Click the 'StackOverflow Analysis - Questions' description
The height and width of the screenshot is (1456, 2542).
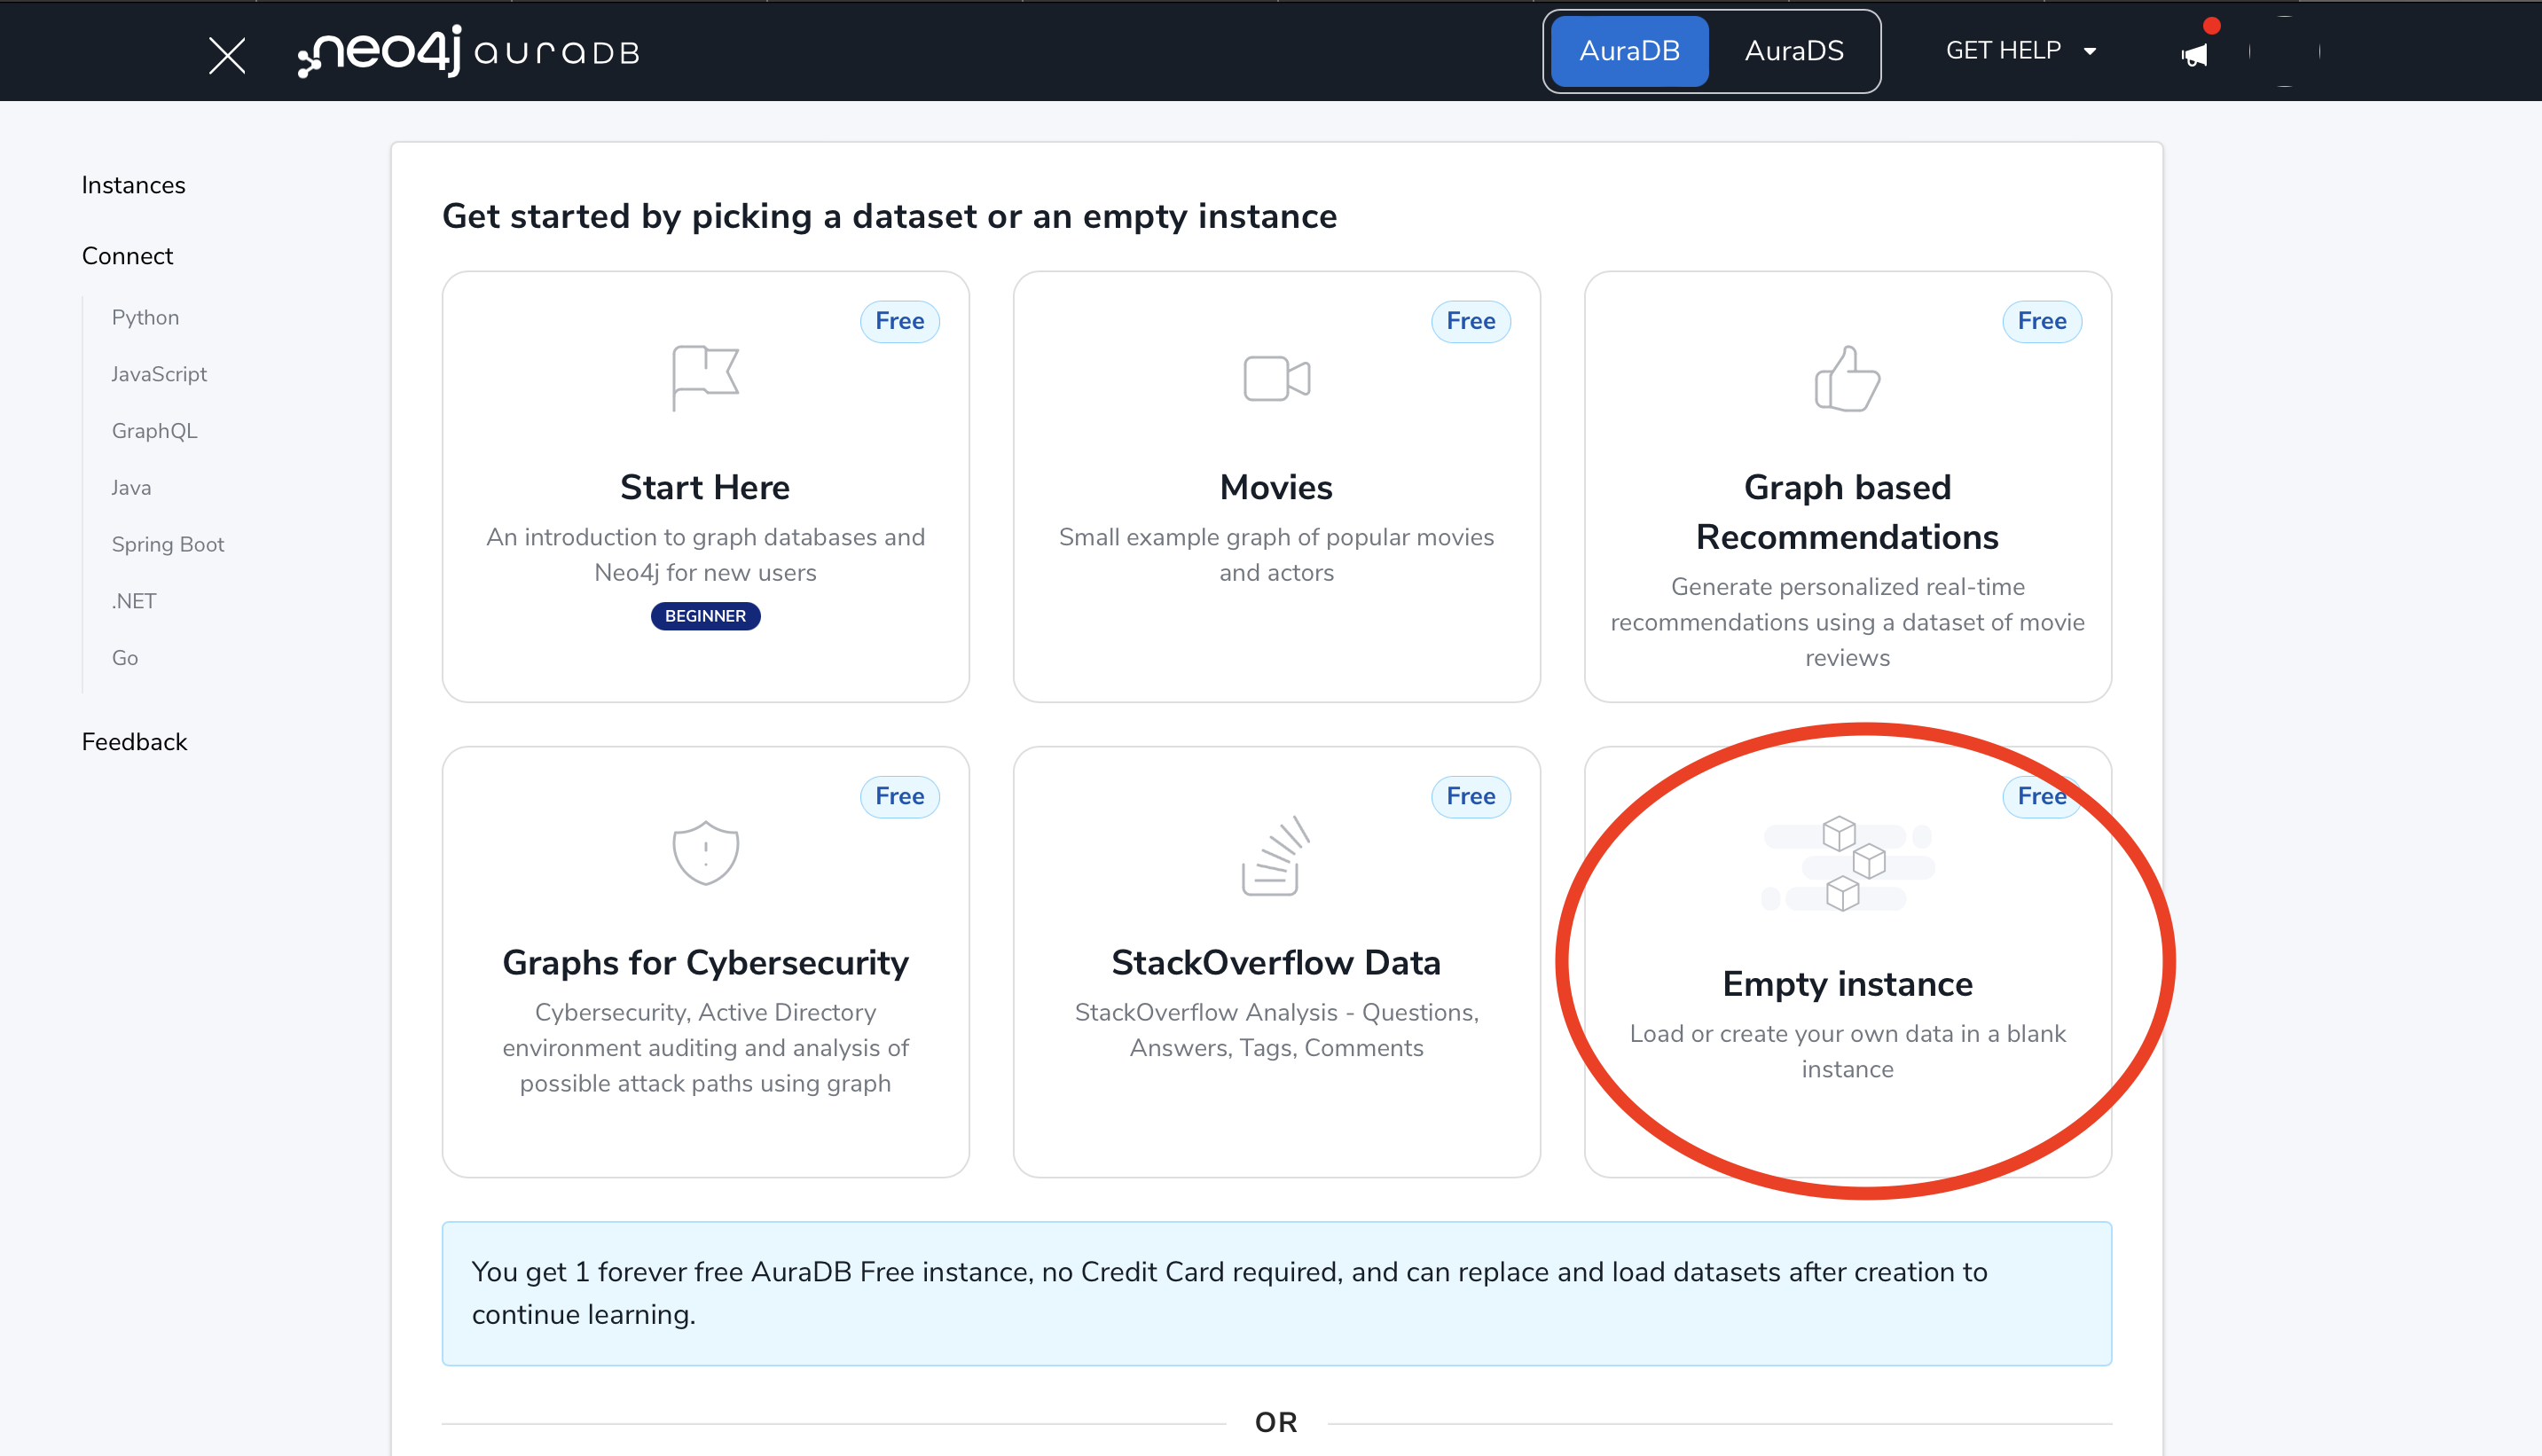tap(1276, 1030)
